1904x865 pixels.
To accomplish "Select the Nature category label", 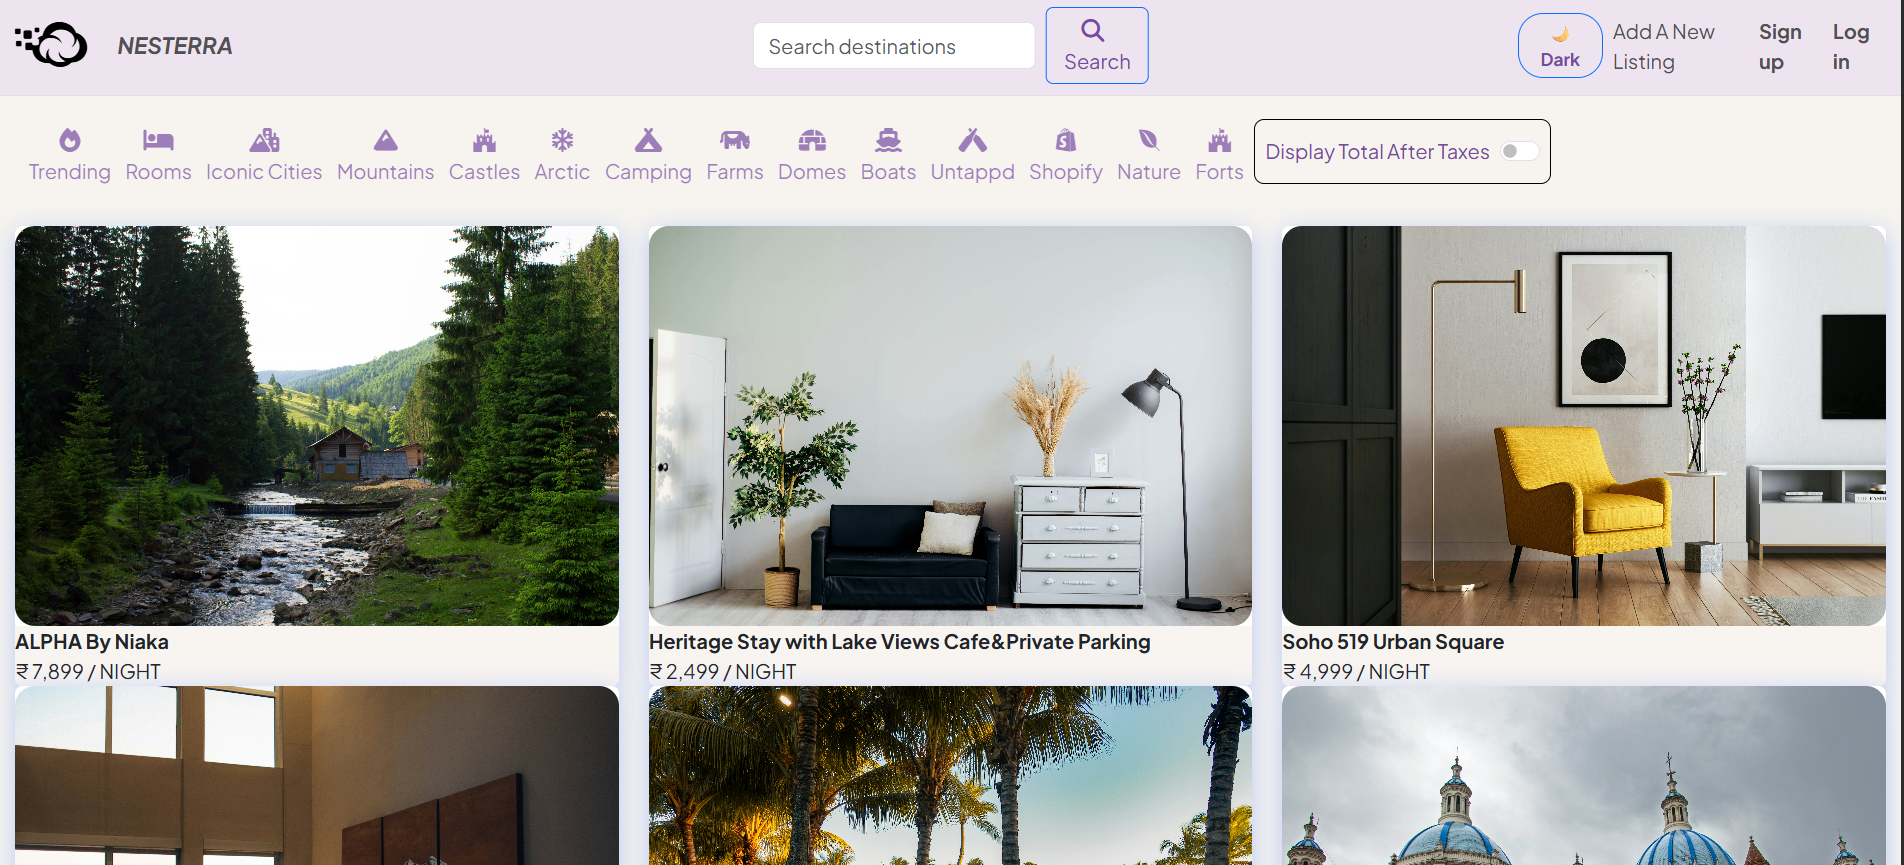I will [x=1149, y=172].
